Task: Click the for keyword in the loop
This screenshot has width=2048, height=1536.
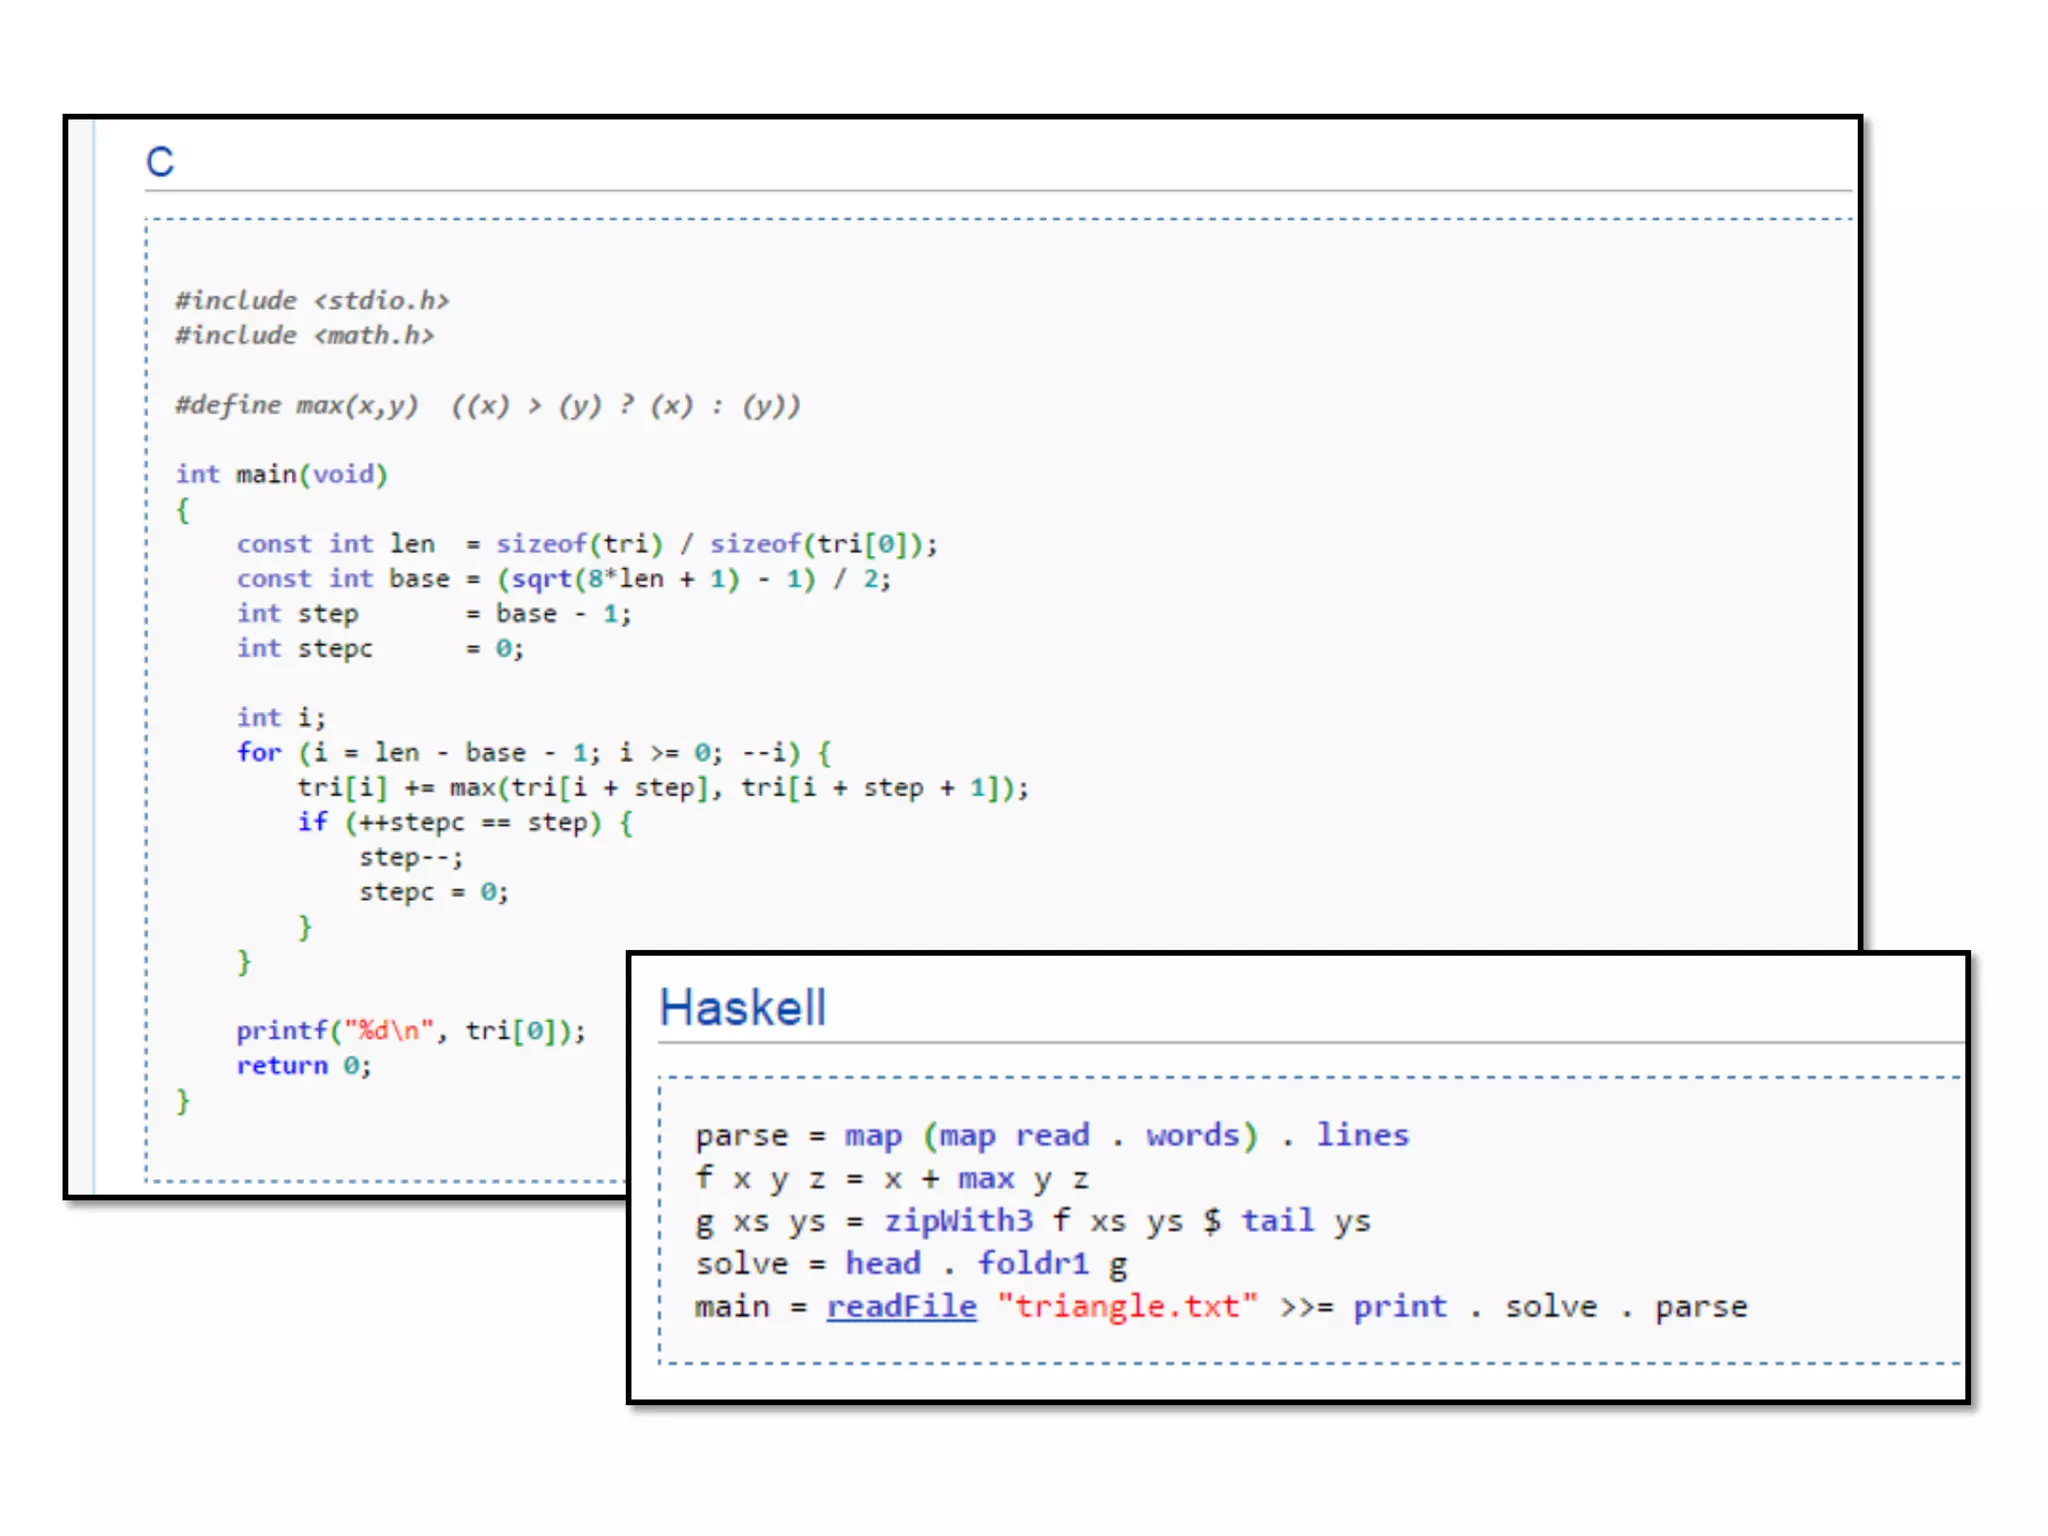Action: (x=259, y=752)
